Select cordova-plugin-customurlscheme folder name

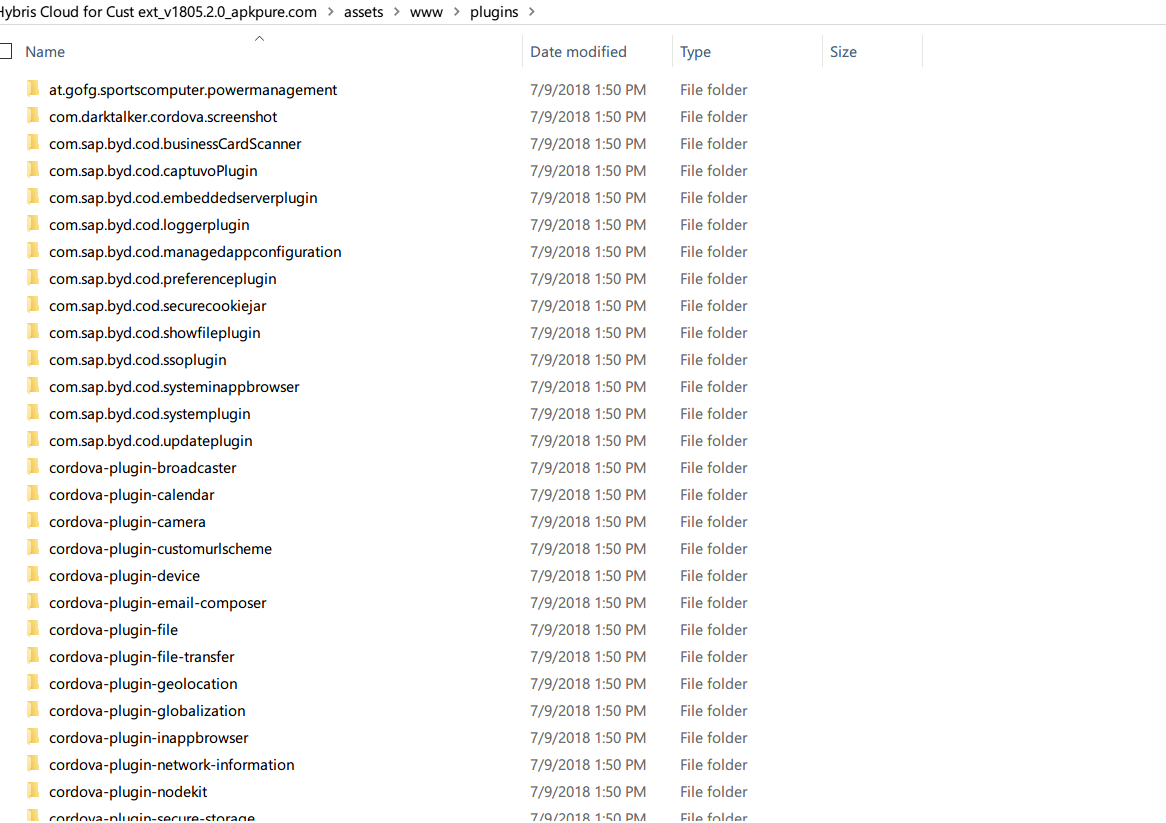(x=161, y=549)
